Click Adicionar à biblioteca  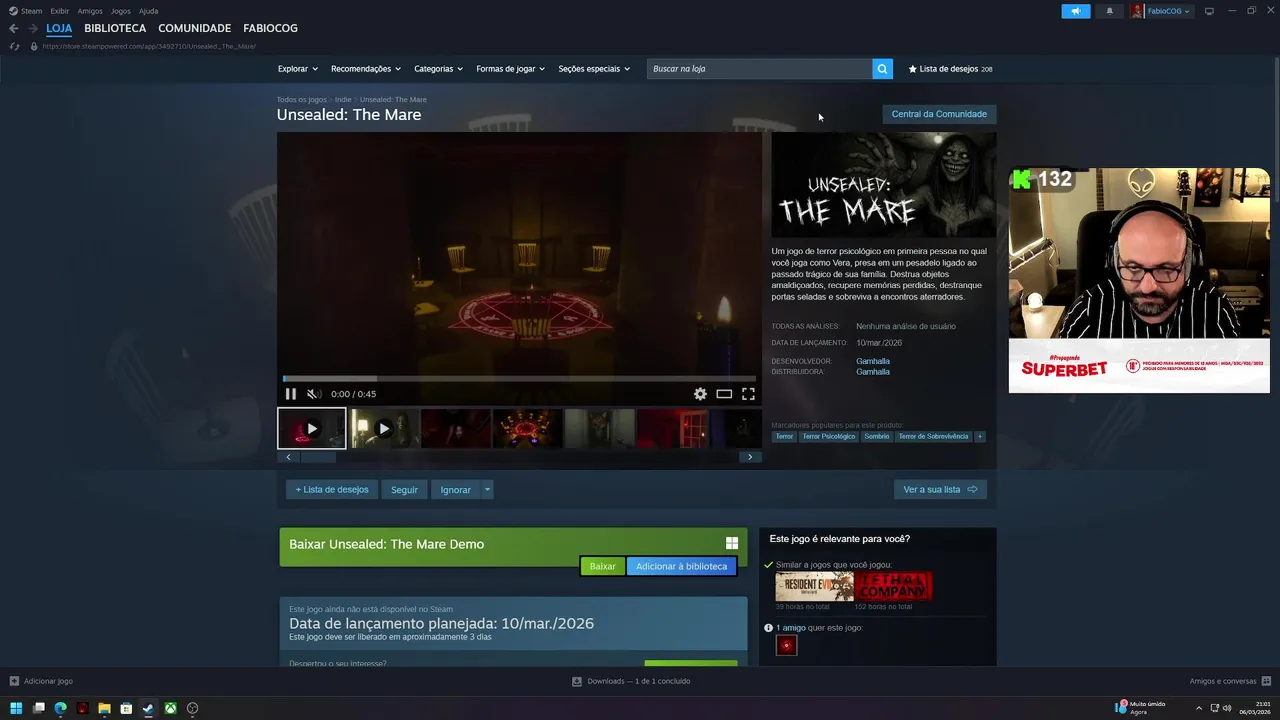[682, 566]
